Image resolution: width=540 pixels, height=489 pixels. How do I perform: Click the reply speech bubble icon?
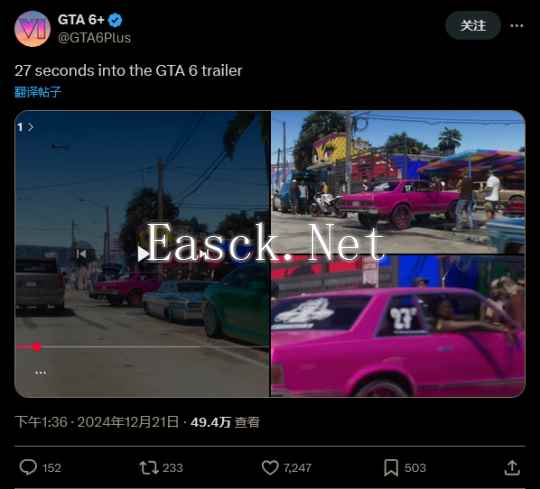[28, 467]
